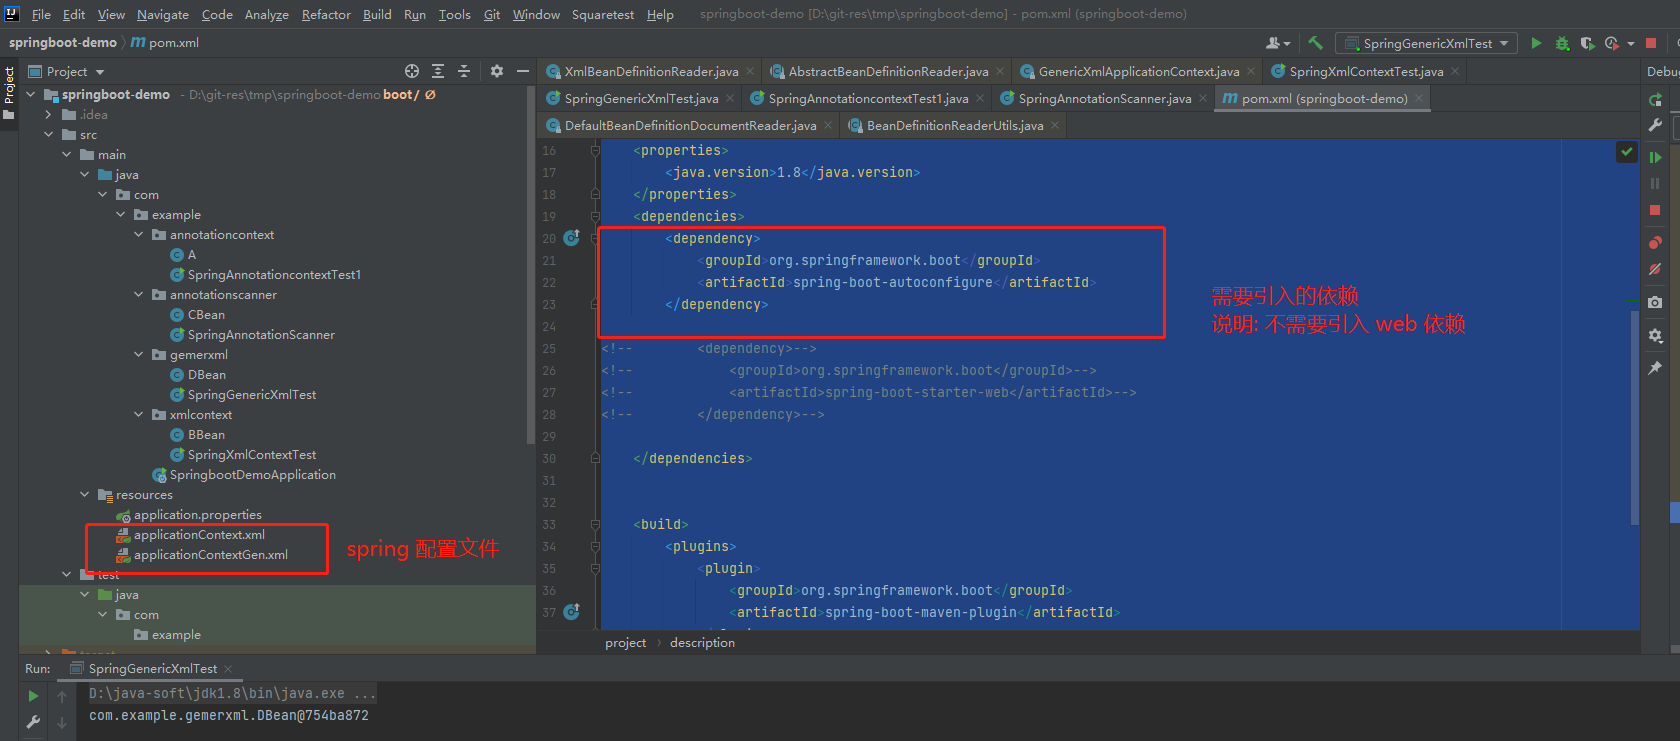Select application.properties in the tree
This screenshot has width=1680, height=741.
coord(198,514)
